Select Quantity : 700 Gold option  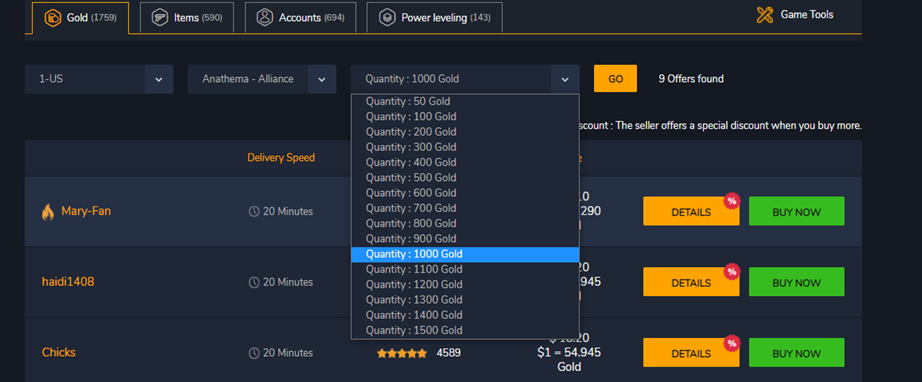tap(465, 208)
